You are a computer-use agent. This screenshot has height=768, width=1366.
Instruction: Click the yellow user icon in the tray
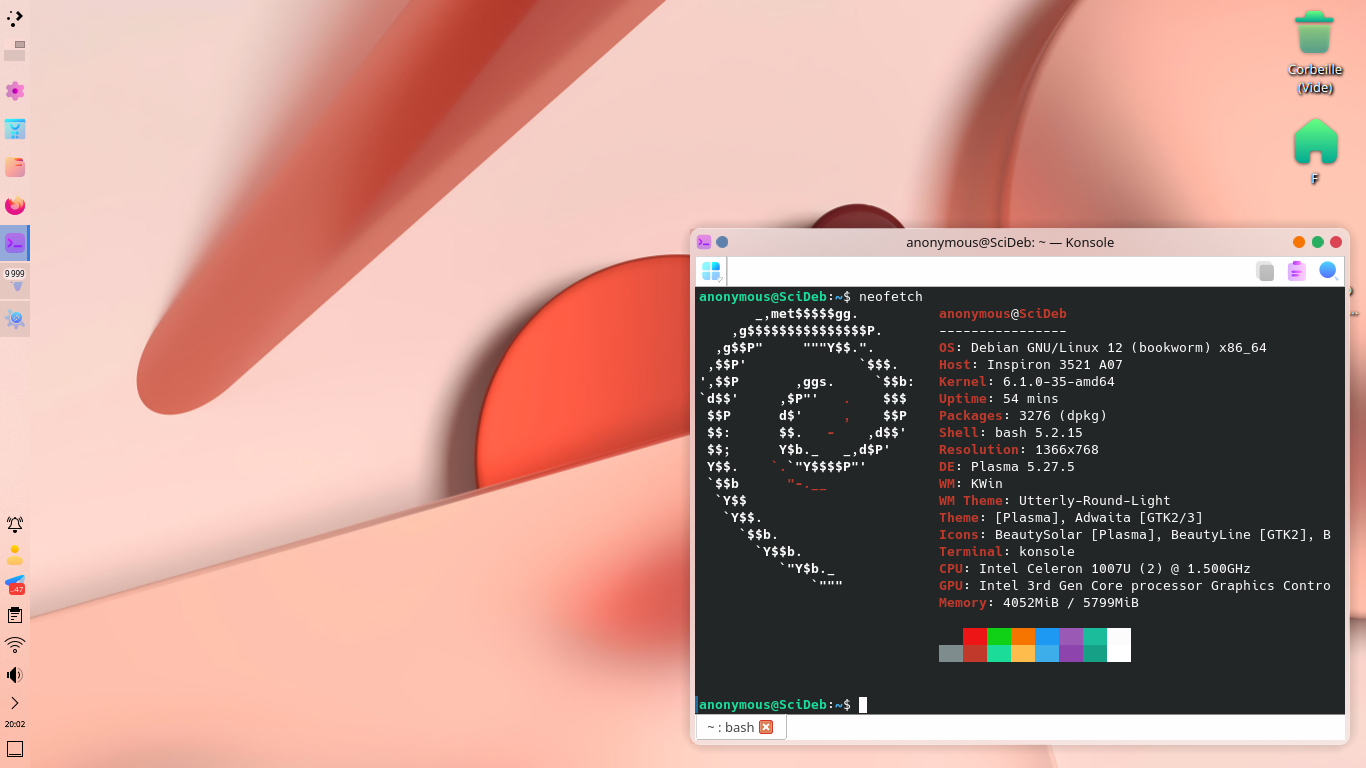pyautogui.click(x=15, y=555)
